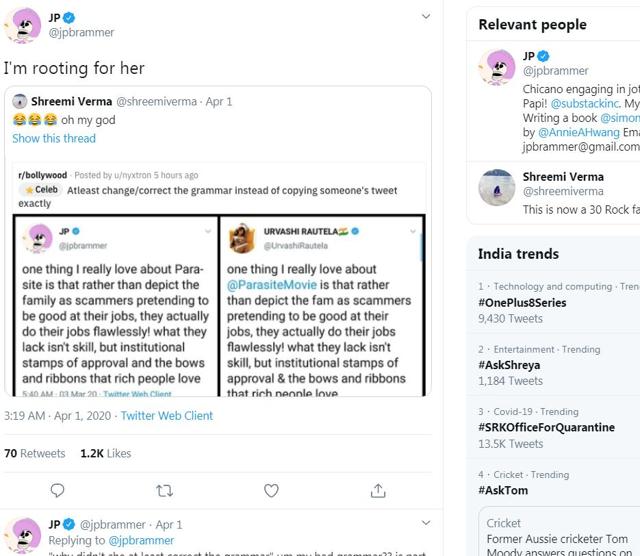Open the Twitter Web Client link
This screenshot has height=556, width=640.
tap(167, 416)
